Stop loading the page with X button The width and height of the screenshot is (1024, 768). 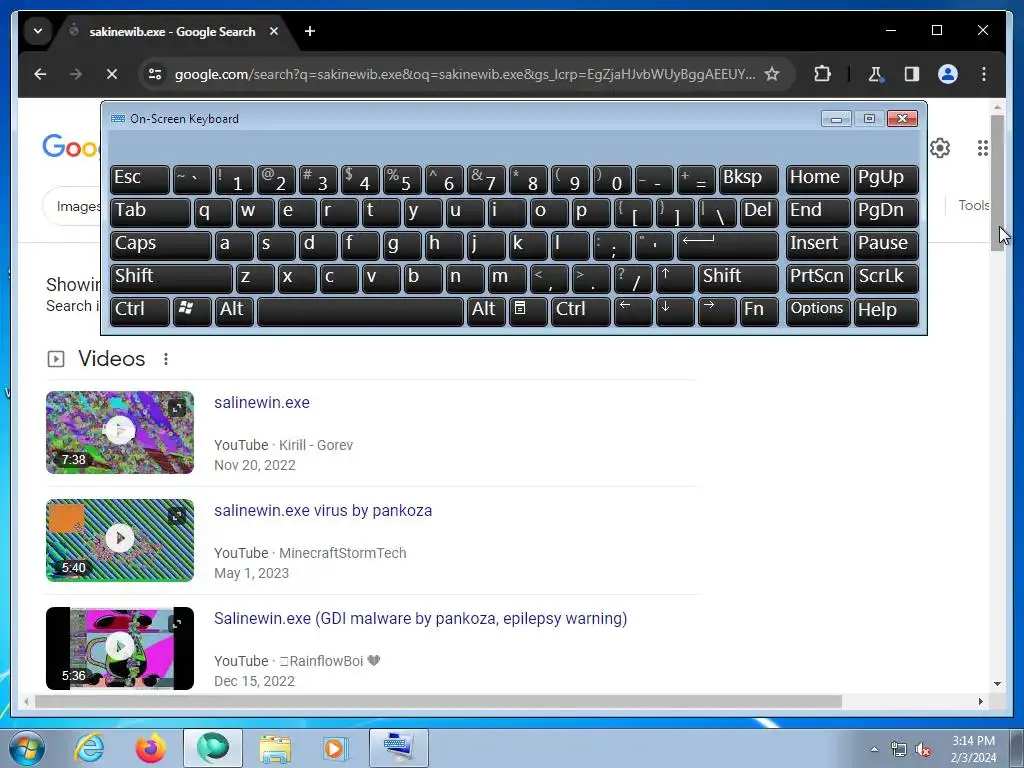tap(112, 74)
